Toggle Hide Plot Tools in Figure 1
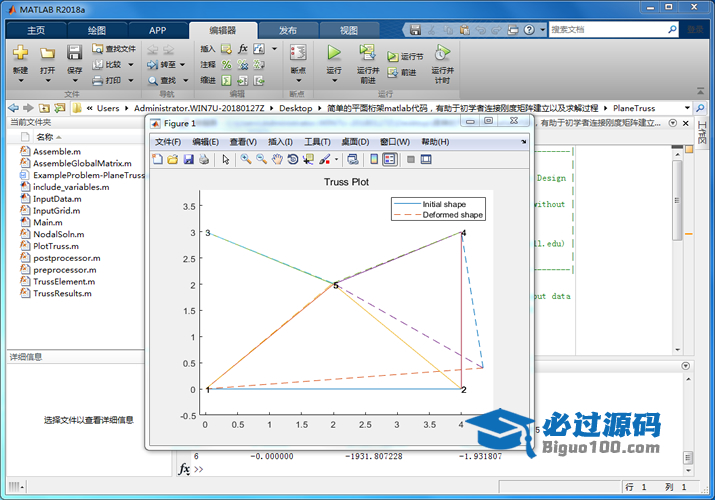The height and width of the screenshot is (500, 715). point(410,159)
